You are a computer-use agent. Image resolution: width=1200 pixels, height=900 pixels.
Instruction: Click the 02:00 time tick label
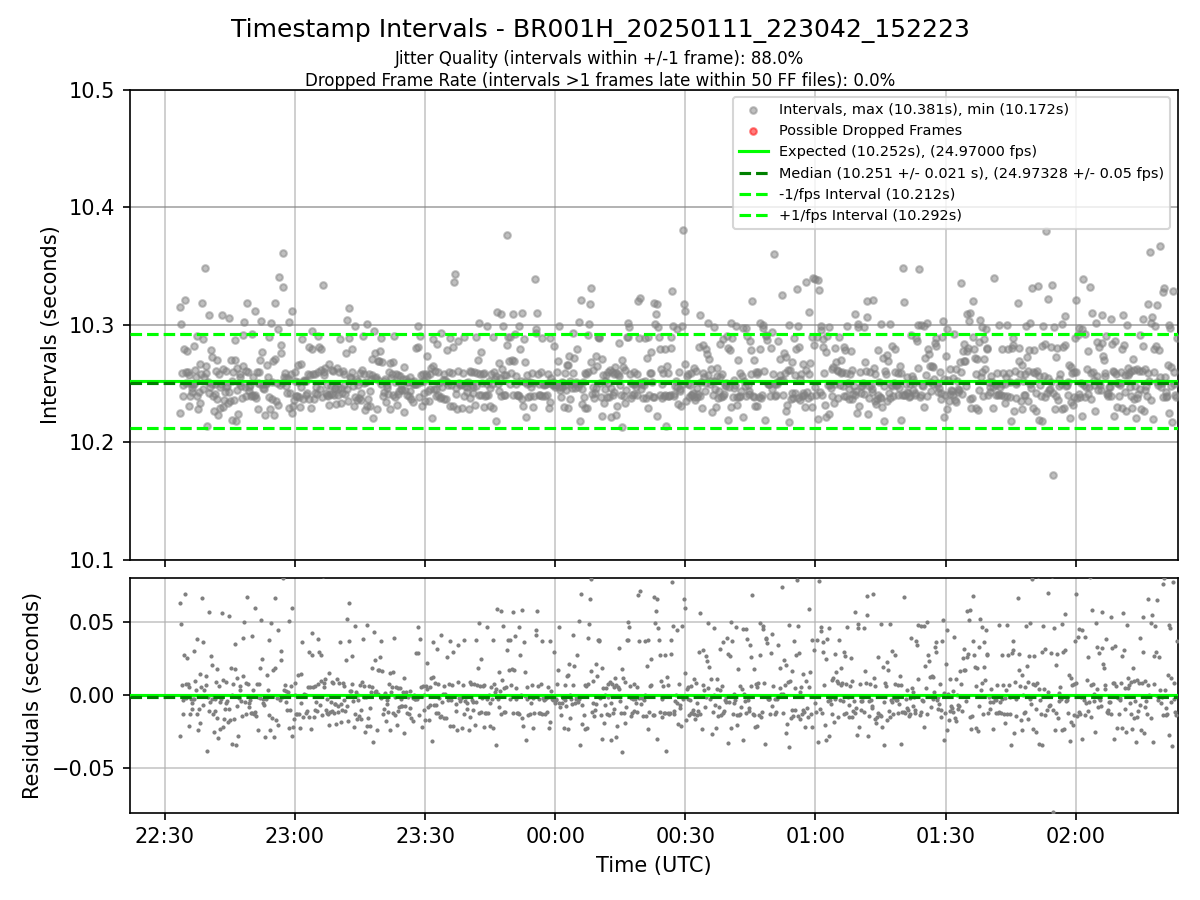click(x=1076, y=834)
